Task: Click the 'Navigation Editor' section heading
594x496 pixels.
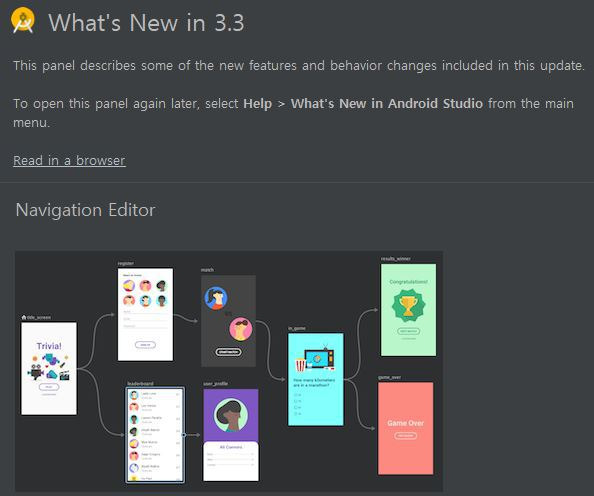Action: point(85,210)
